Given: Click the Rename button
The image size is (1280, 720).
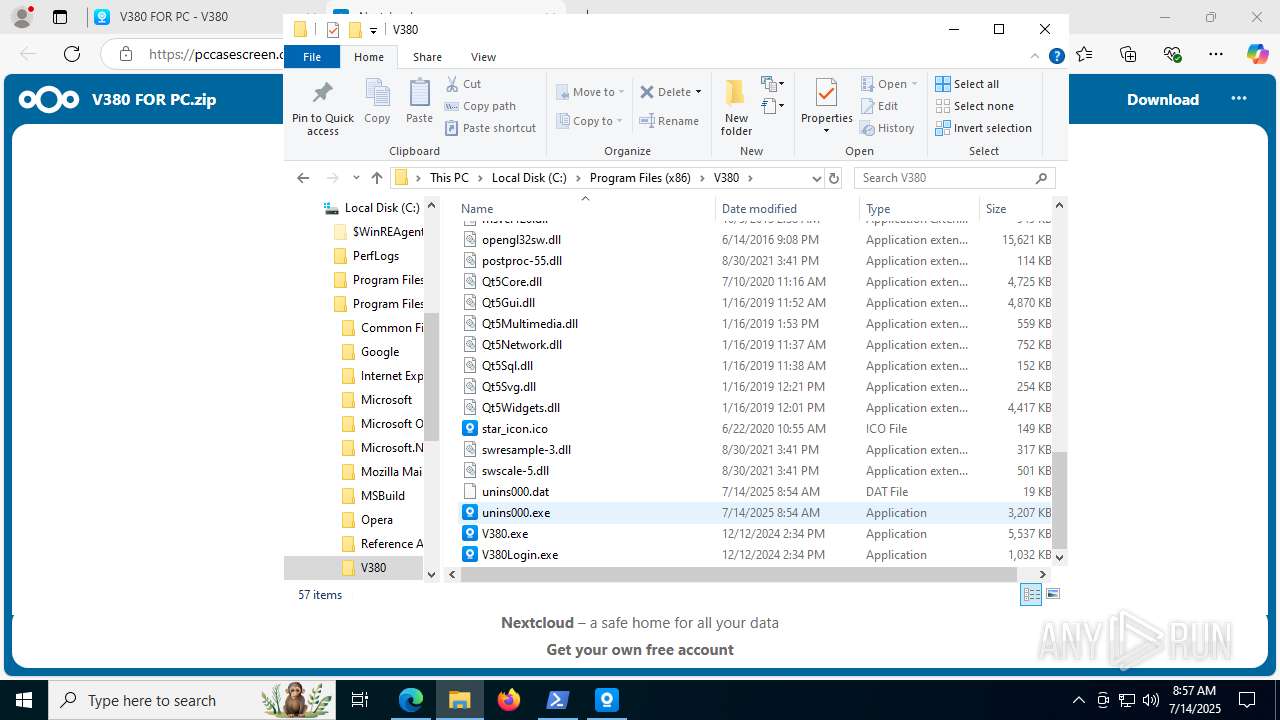Looking at the screenshot, I should (669, 121).
